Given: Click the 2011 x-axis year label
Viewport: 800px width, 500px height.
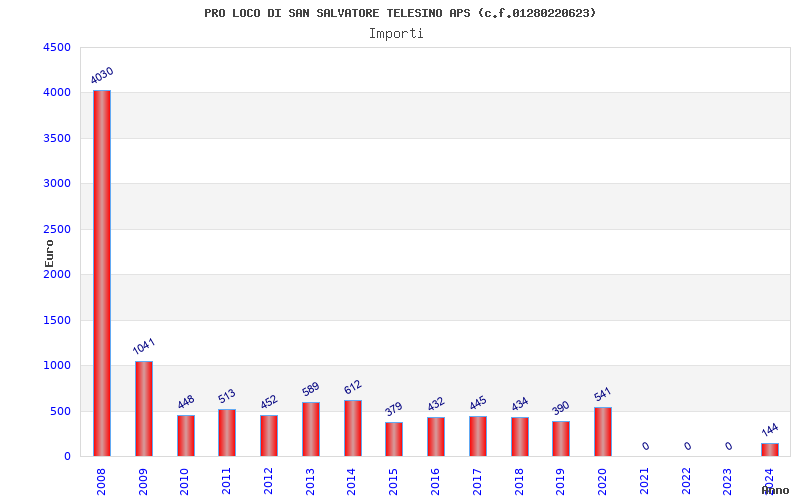Looking at the screenshot, I should coord(226,481).
